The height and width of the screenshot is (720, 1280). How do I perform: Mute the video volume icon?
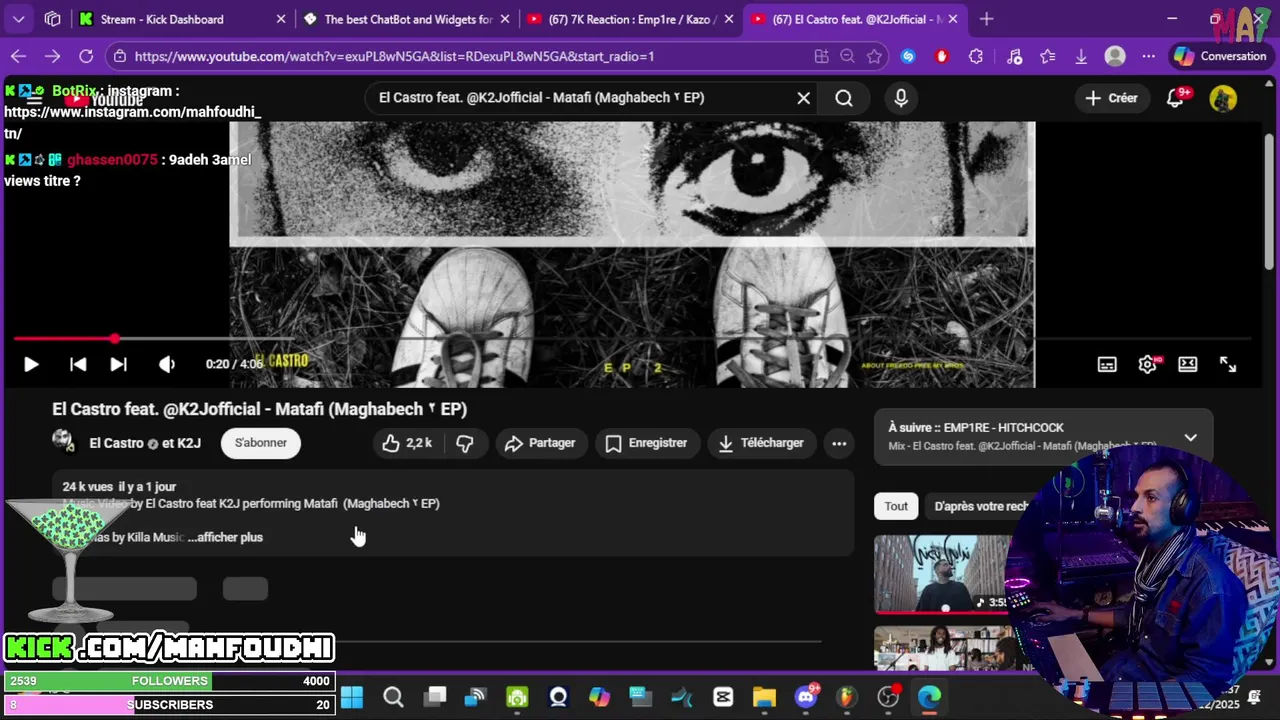click(167, 365)
